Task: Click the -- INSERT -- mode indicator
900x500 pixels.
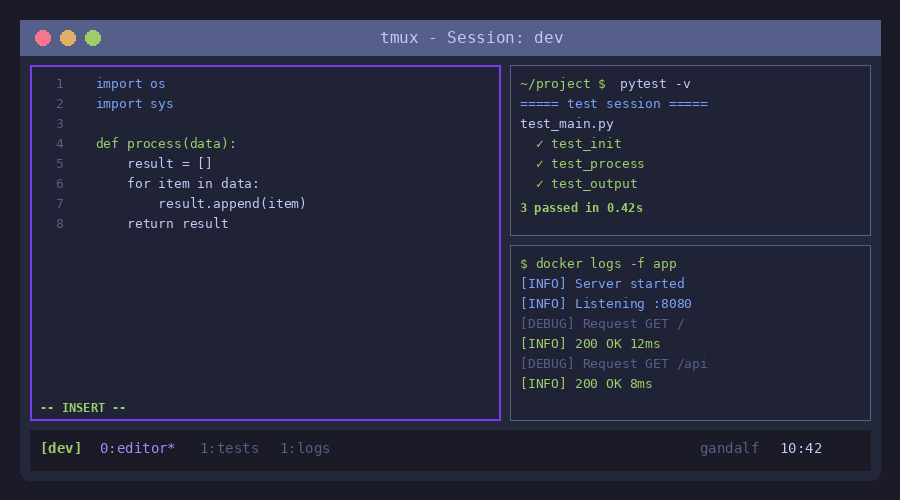Action: click(x=83, y=408)
